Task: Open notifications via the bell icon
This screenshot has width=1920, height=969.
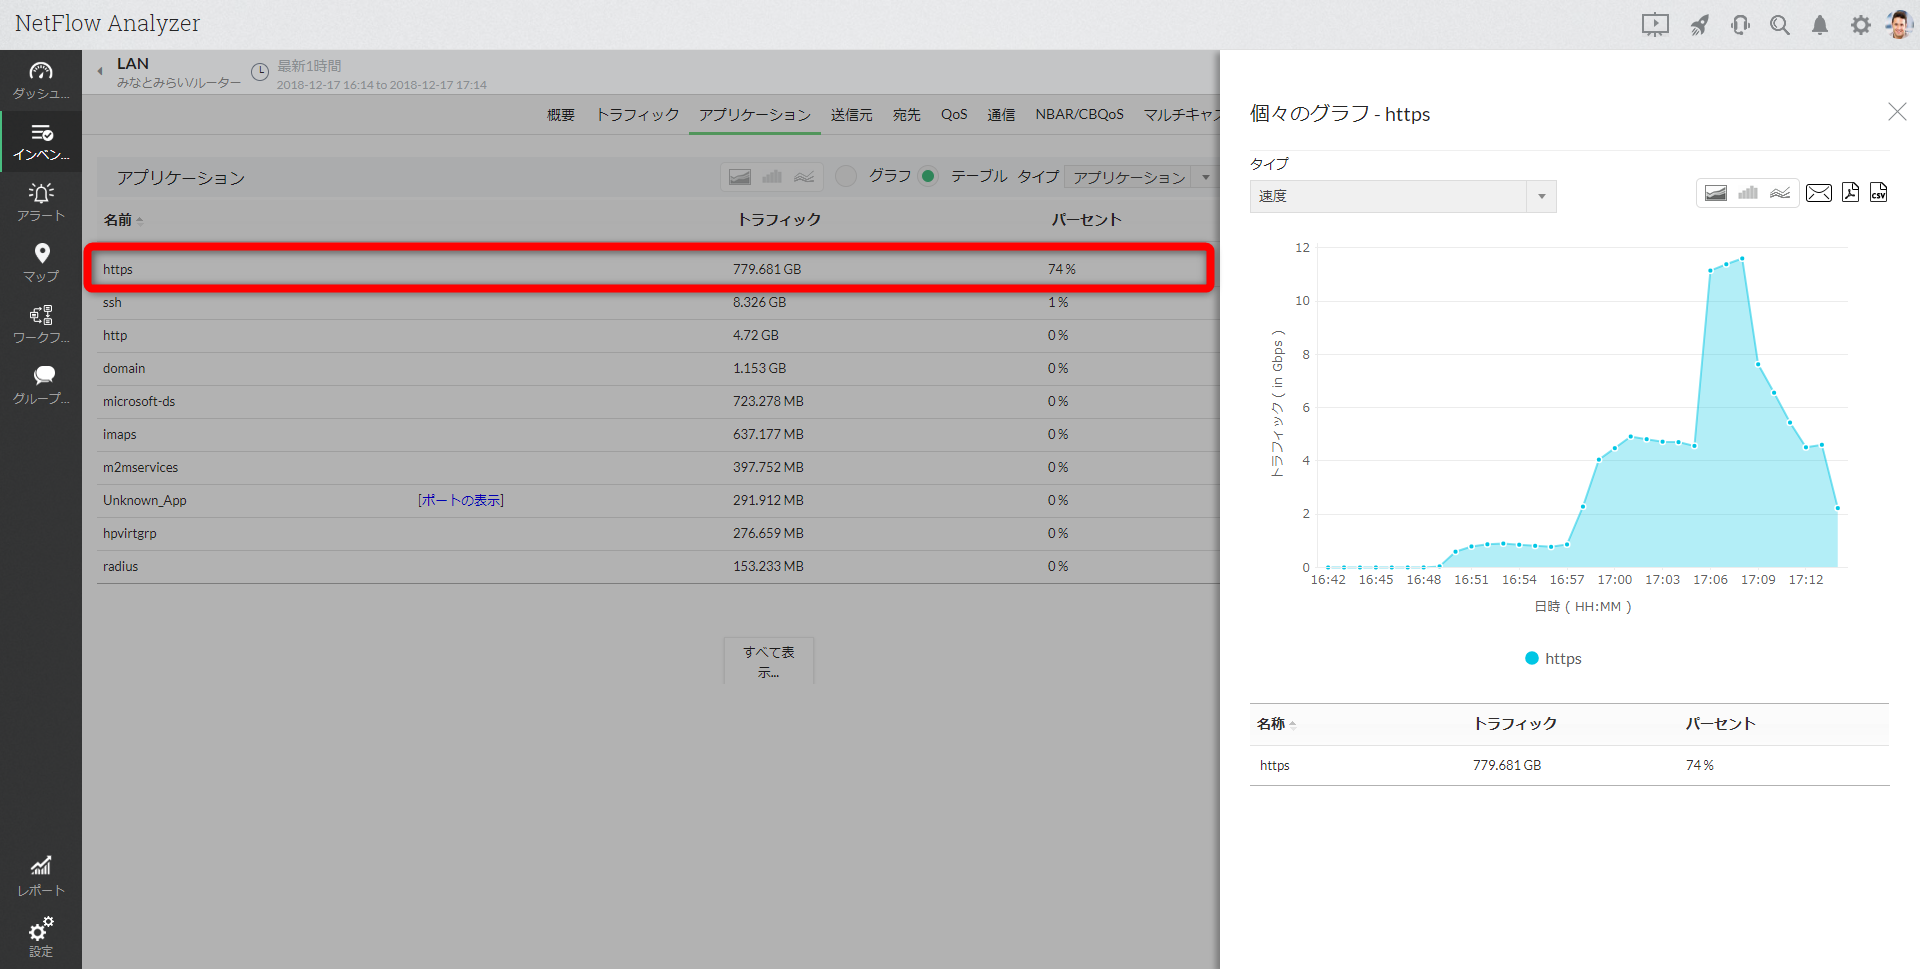Action: 1820,25
